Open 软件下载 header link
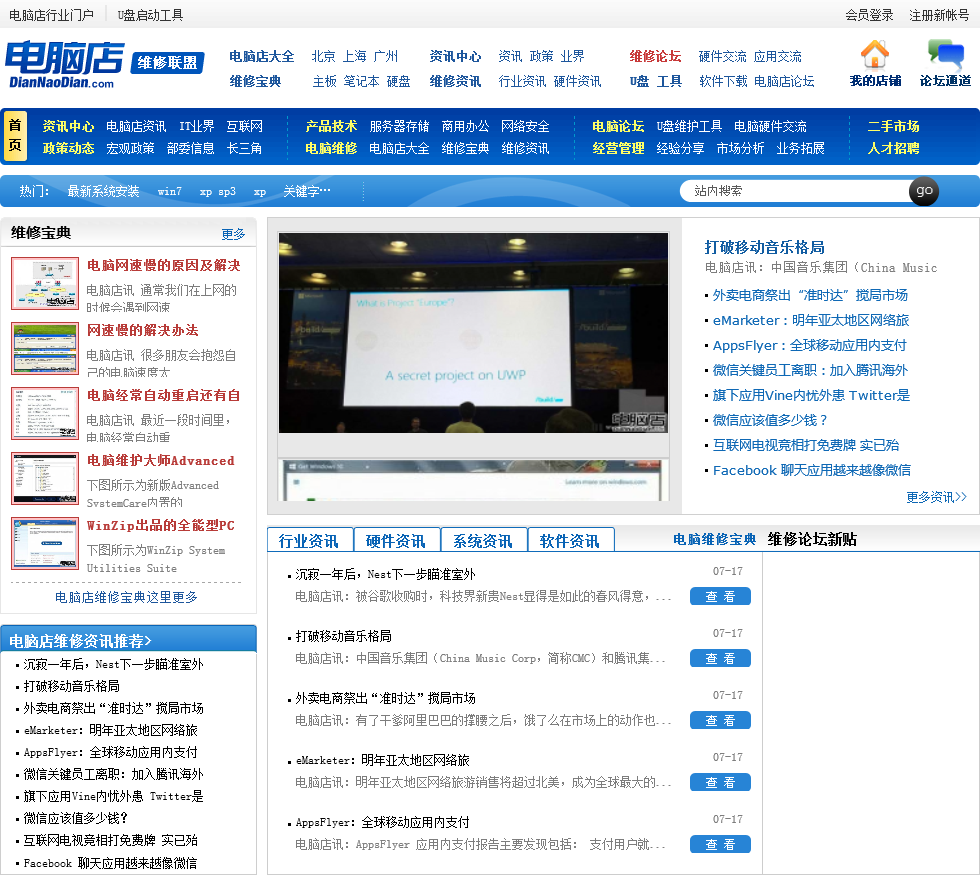Image resolution: width=980 pixels, height=891 pixels. 723,81
